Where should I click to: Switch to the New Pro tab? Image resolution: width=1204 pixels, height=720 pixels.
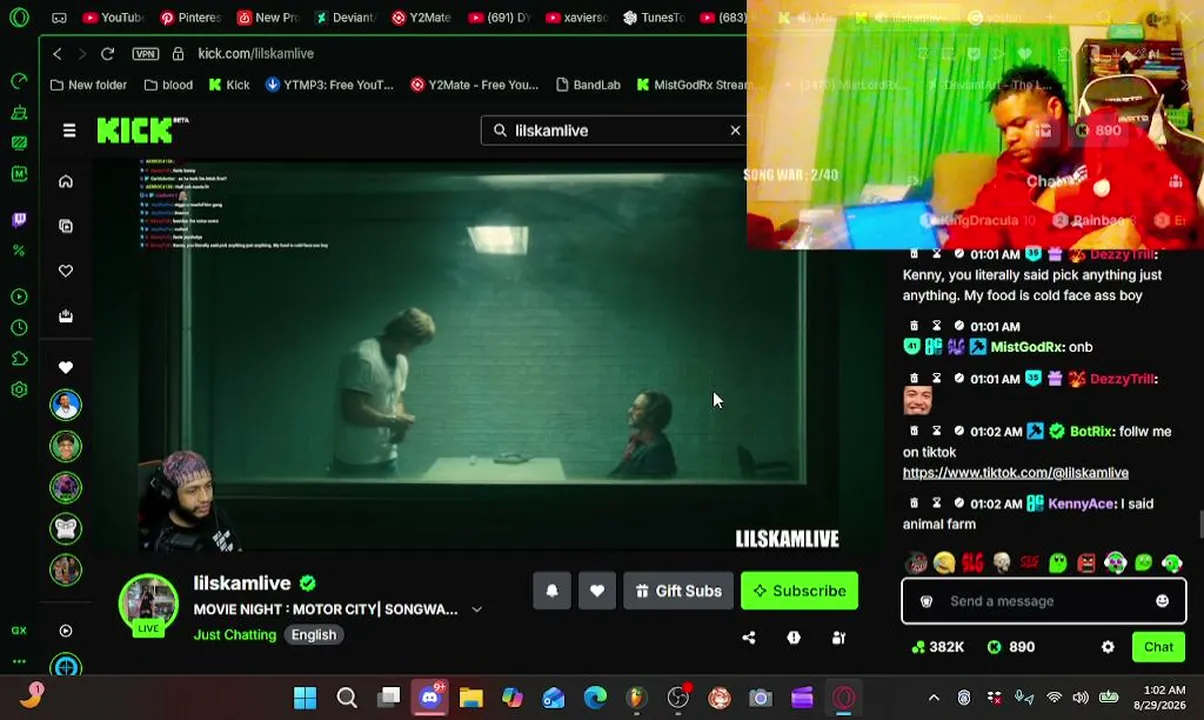267,17
